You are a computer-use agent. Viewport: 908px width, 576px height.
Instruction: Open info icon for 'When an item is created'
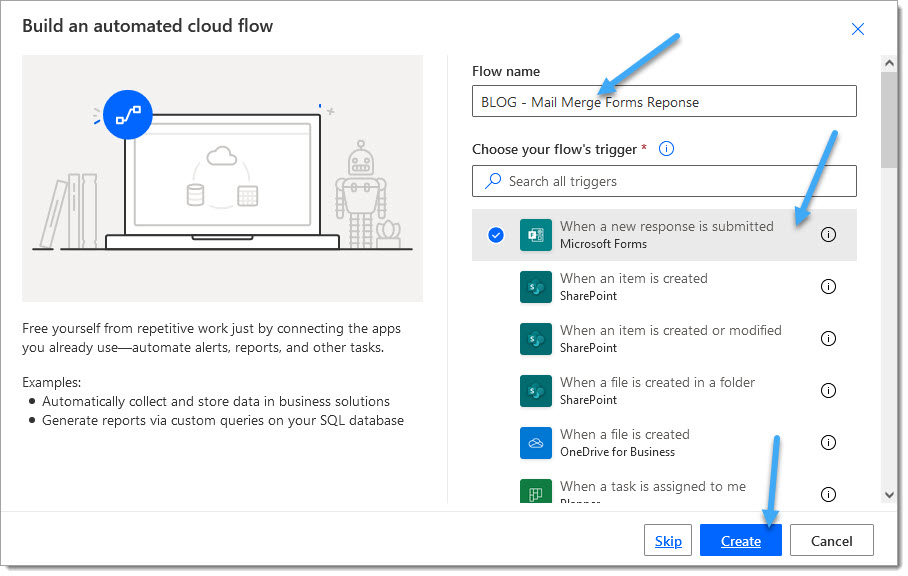click(x=828, y=287)
